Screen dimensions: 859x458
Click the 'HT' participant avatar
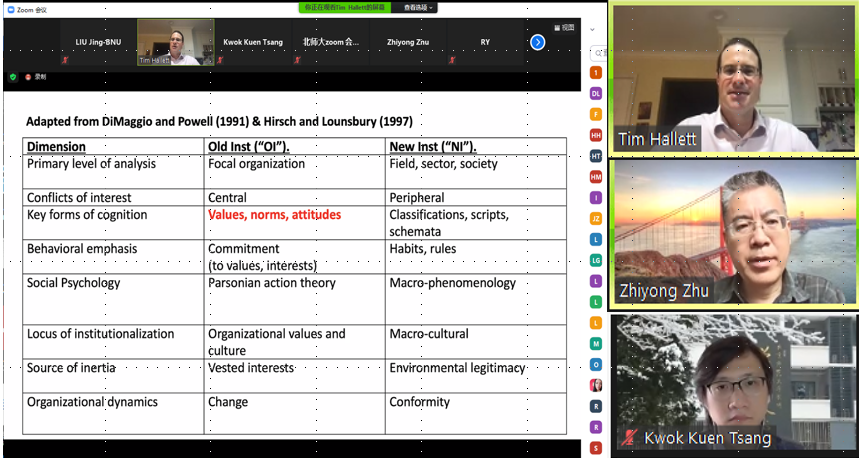(x=596, y=156)
